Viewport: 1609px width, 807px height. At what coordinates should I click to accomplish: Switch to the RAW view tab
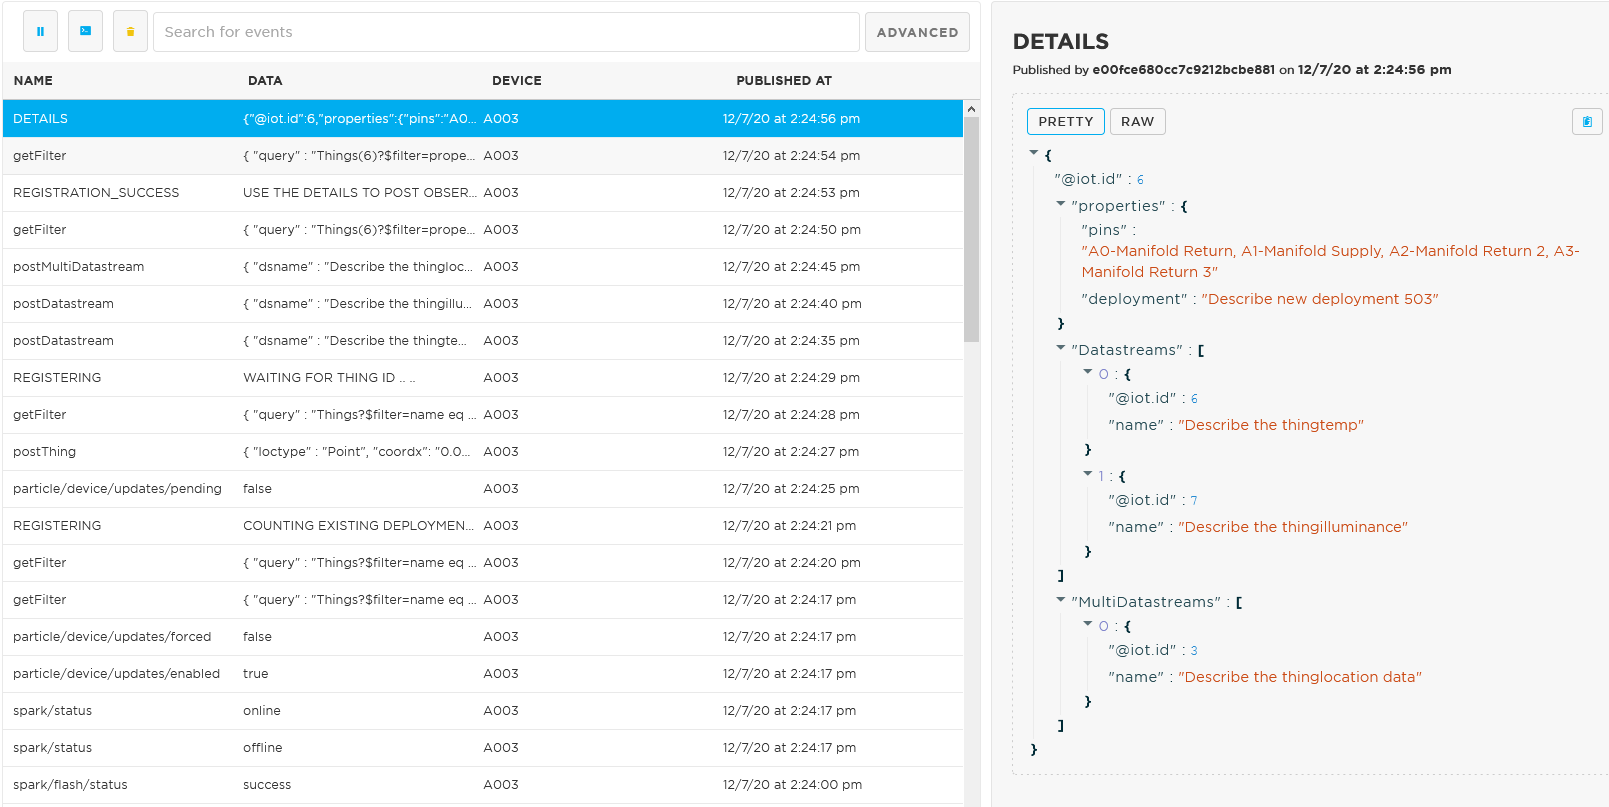click(x=1137, y=121)
